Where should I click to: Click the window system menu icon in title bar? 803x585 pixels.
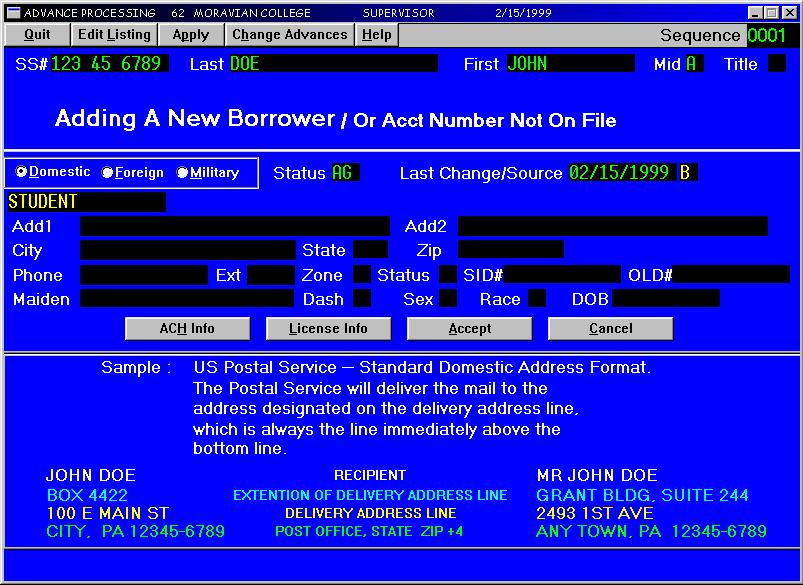[13, 13]
